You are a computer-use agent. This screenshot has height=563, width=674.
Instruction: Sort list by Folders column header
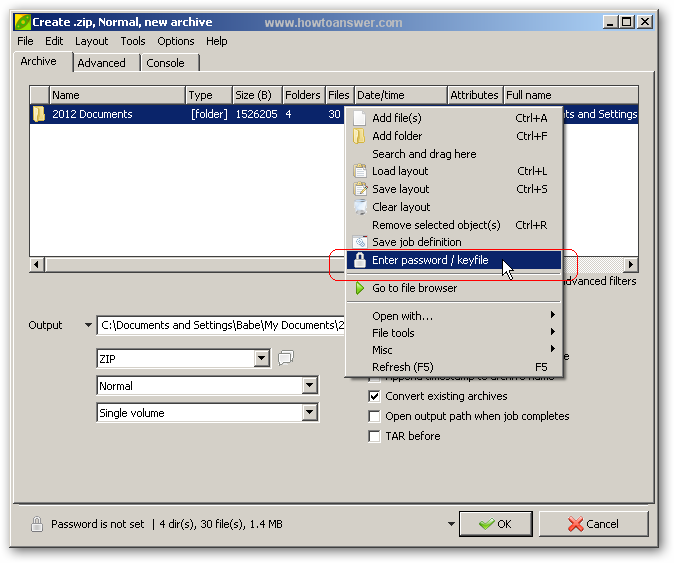[x=303, y=95]
